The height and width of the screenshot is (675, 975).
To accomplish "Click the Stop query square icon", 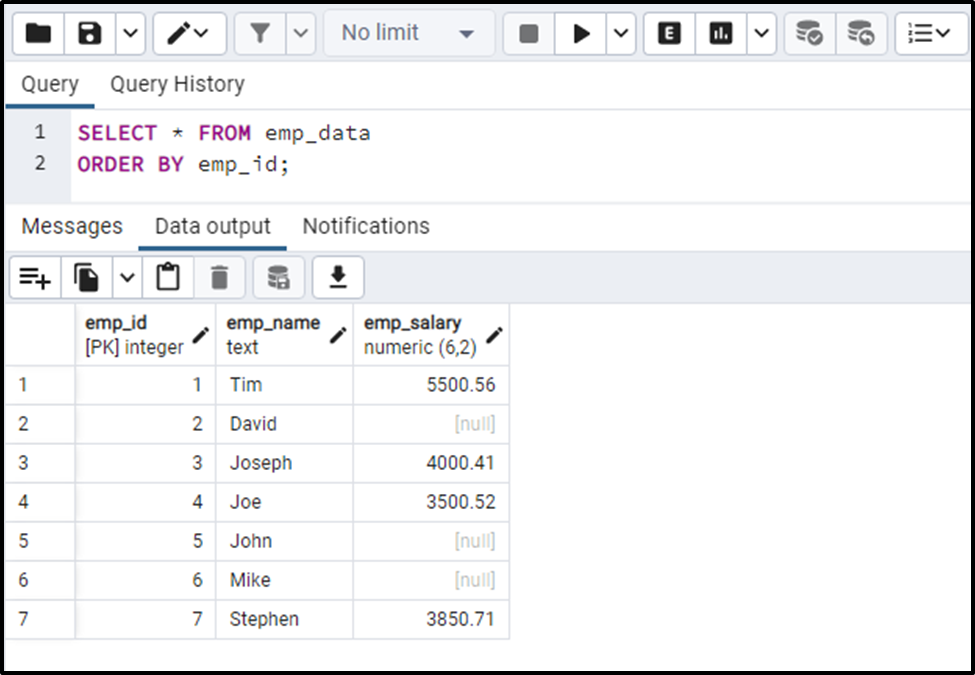I will pos(529,33).
